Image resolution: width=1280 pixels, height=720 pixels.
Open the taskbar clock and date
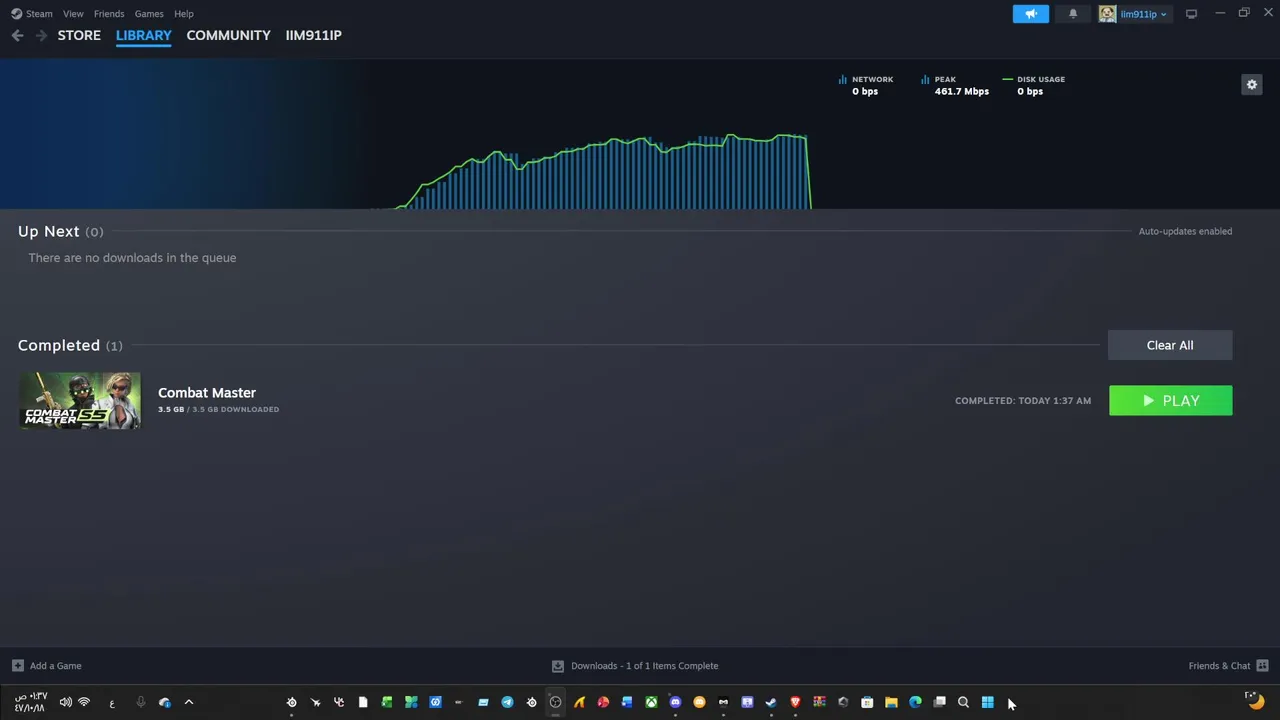pos(30,702)
